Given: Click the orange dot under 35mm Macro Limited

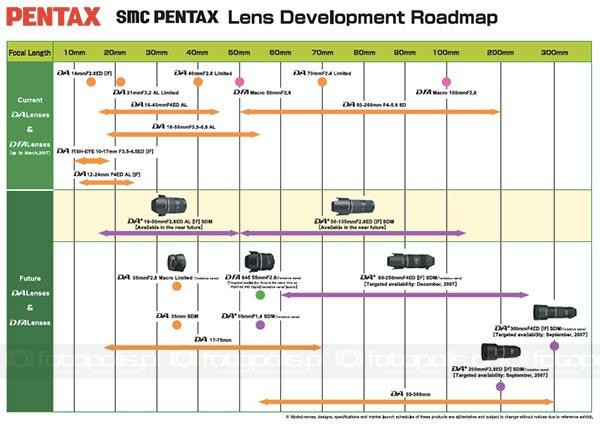Looking at the screenshot, I should coord(177,286).
